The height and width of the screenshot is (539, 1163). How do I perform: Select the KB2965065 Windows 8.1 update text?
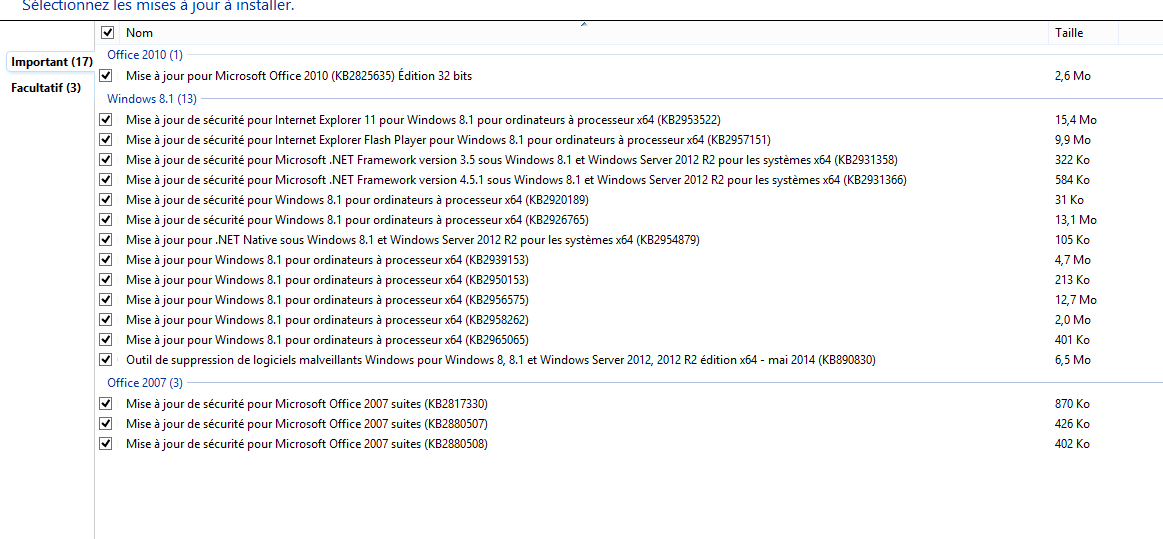(327, 340)
